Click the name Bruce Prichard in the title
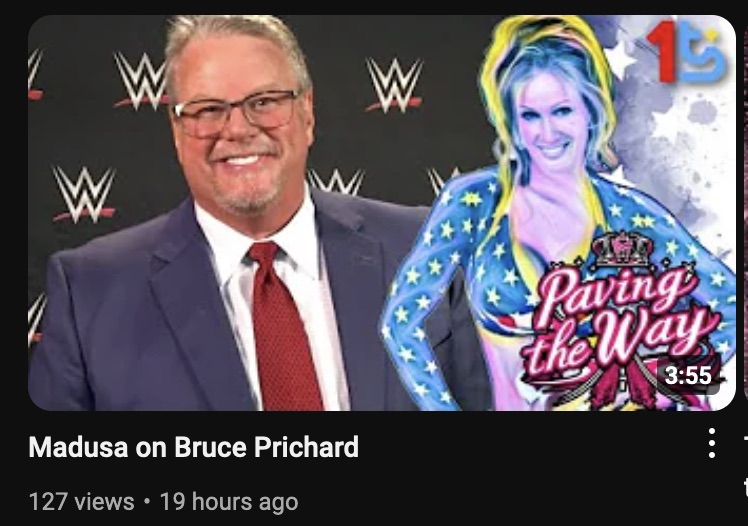748x526 pixels. [x=266, y=447]
